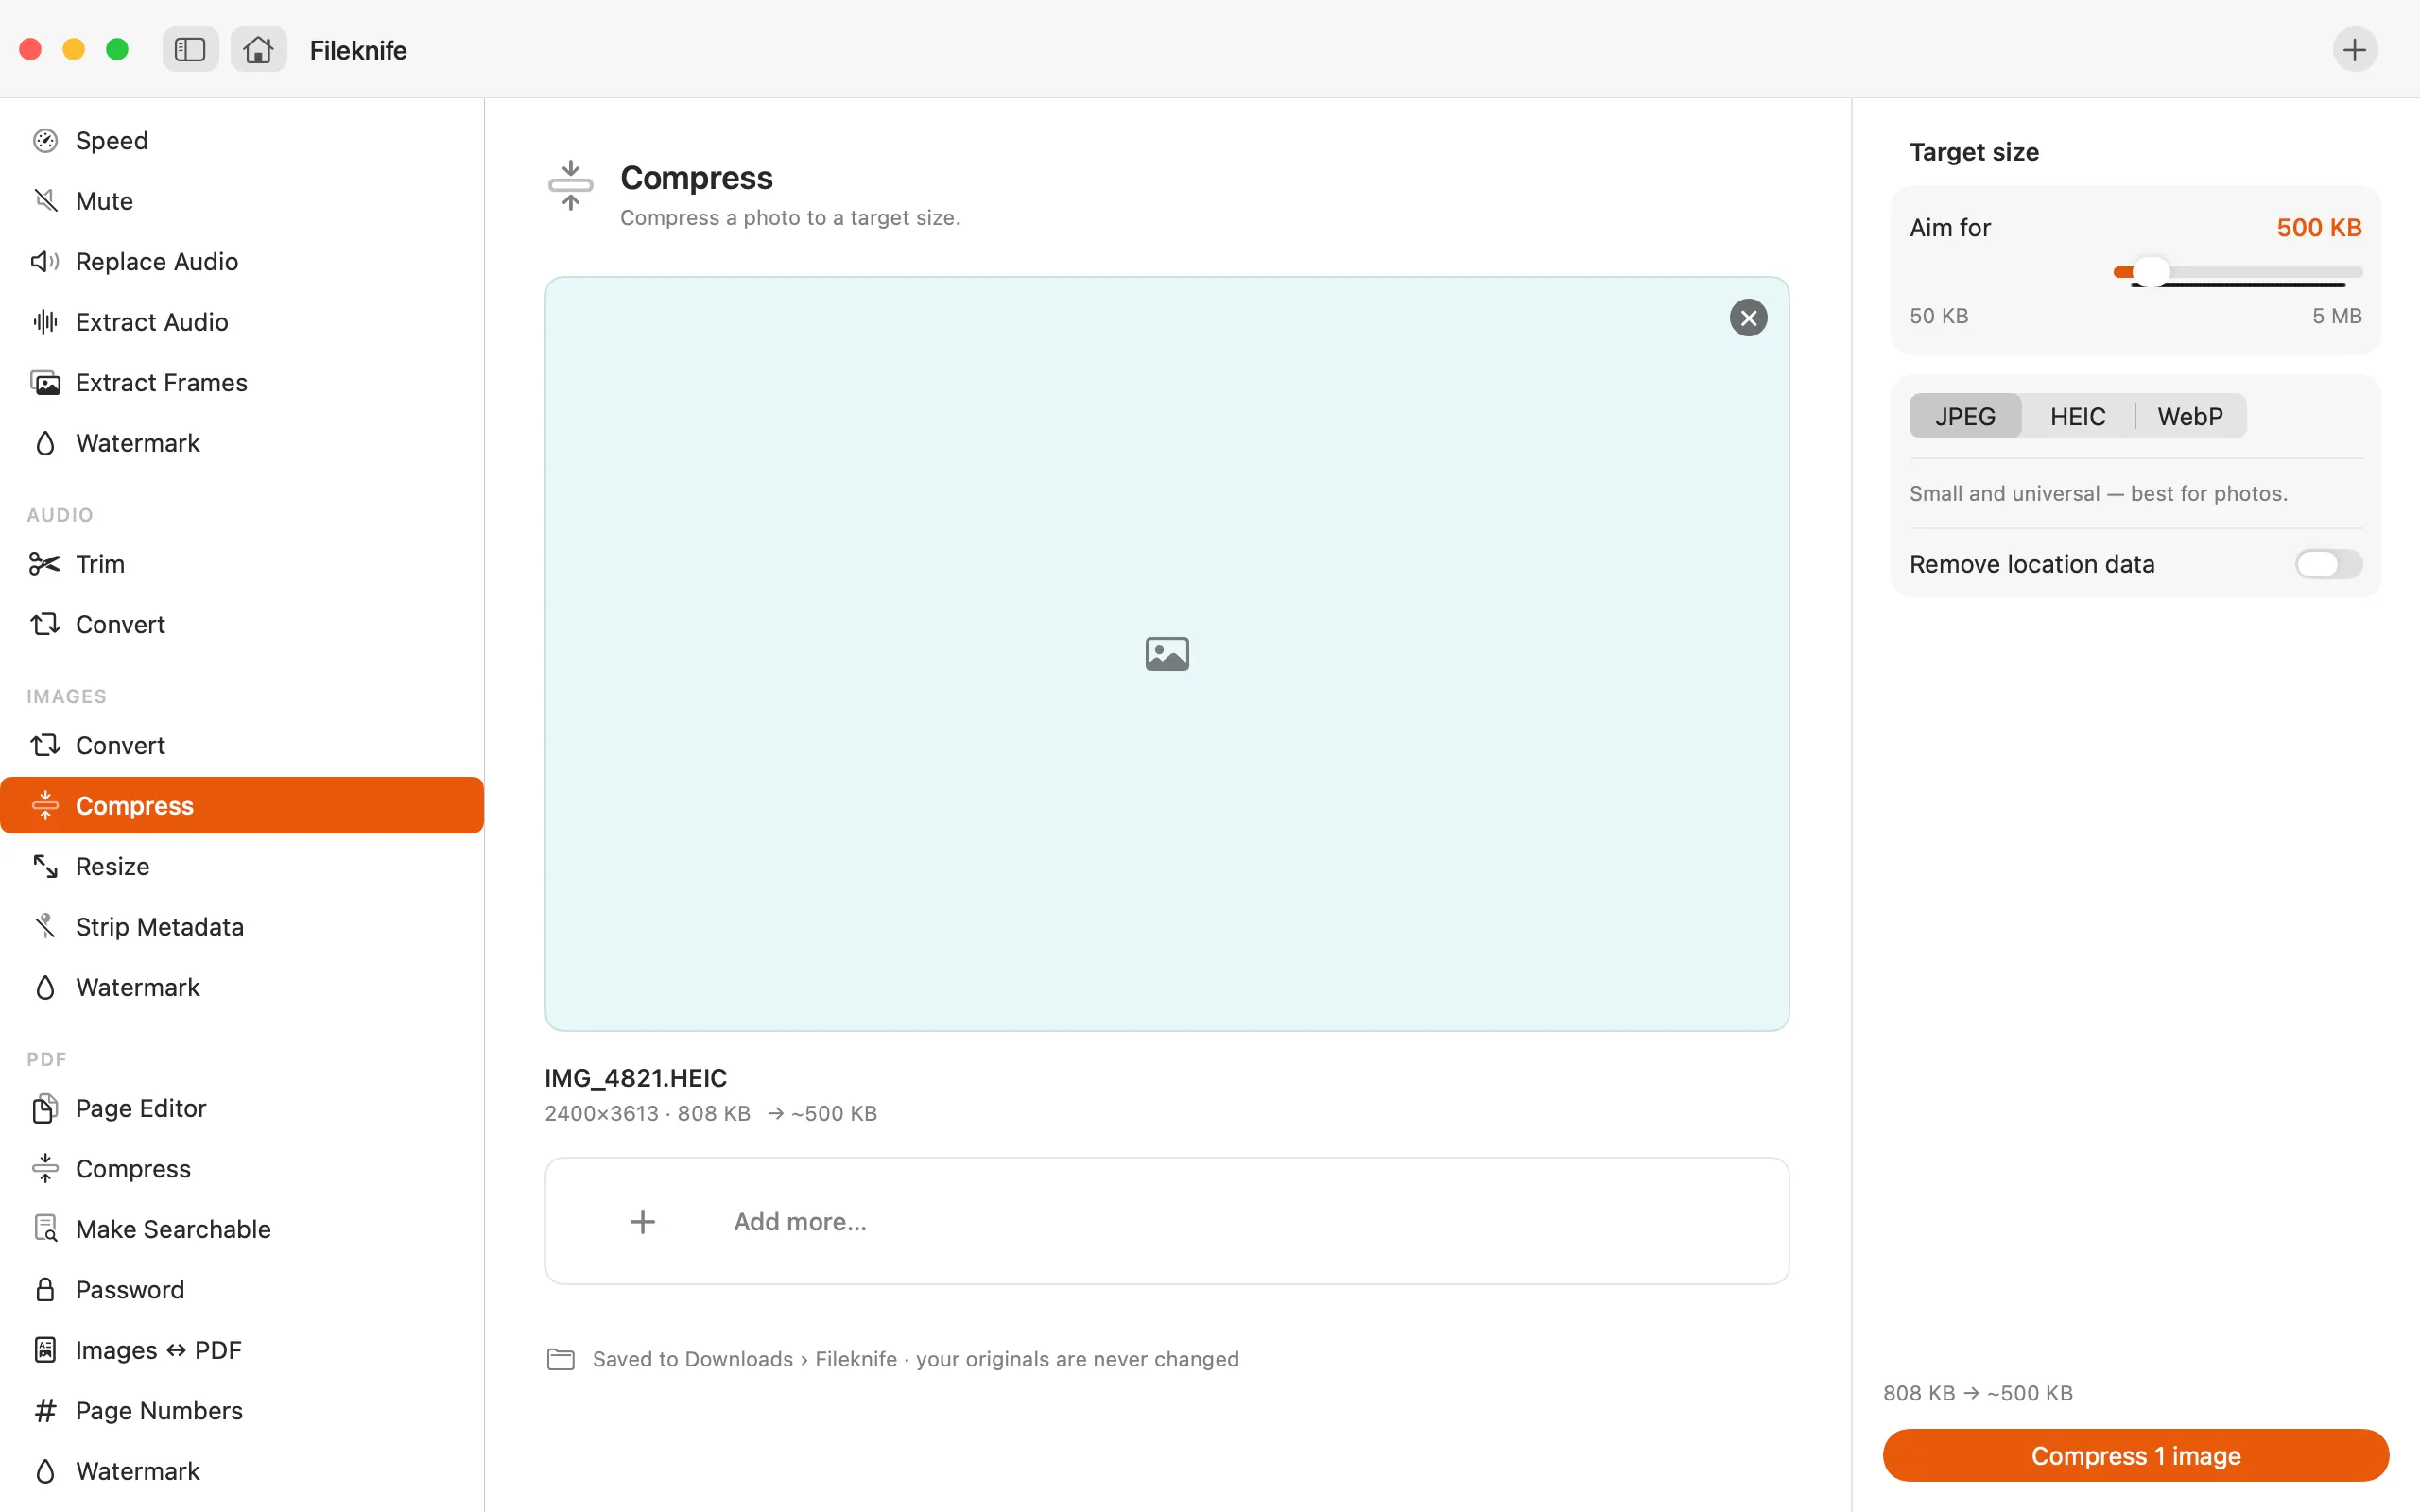Open Convert under the Images section

(242, 746)
